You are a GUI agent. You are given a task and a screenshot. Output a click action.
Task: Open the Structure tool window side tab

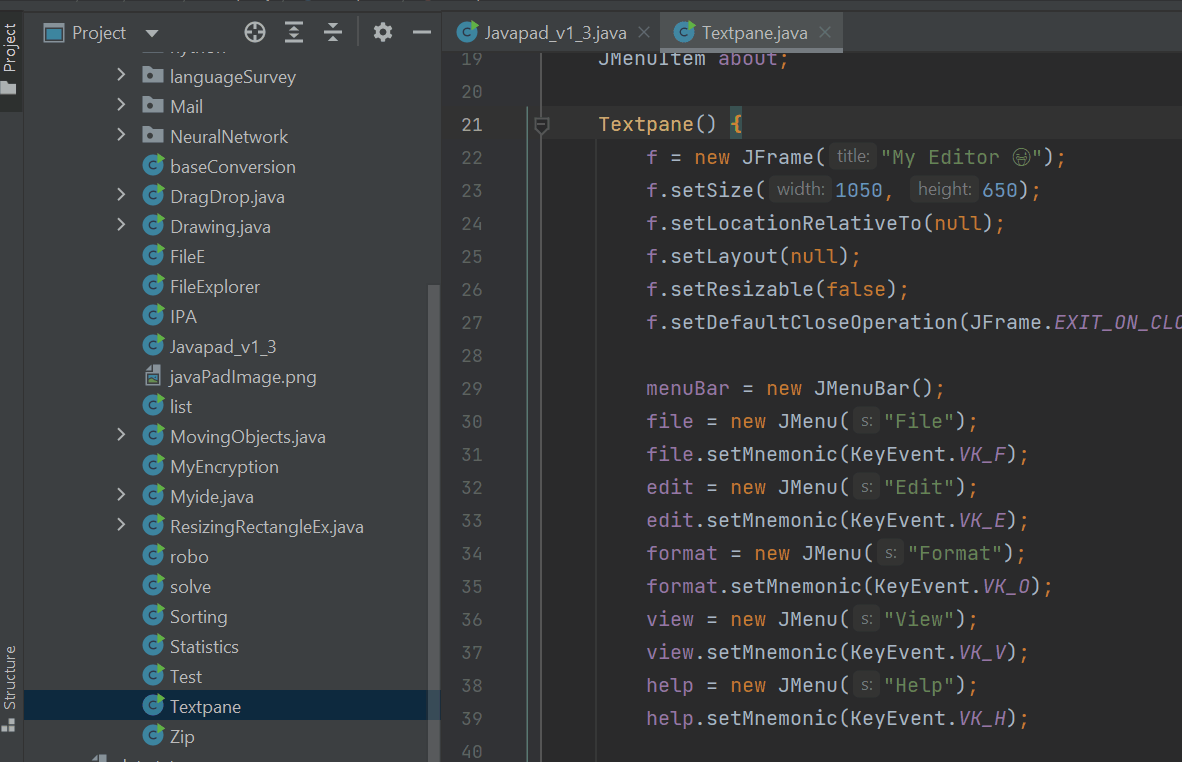coord(10,688)
